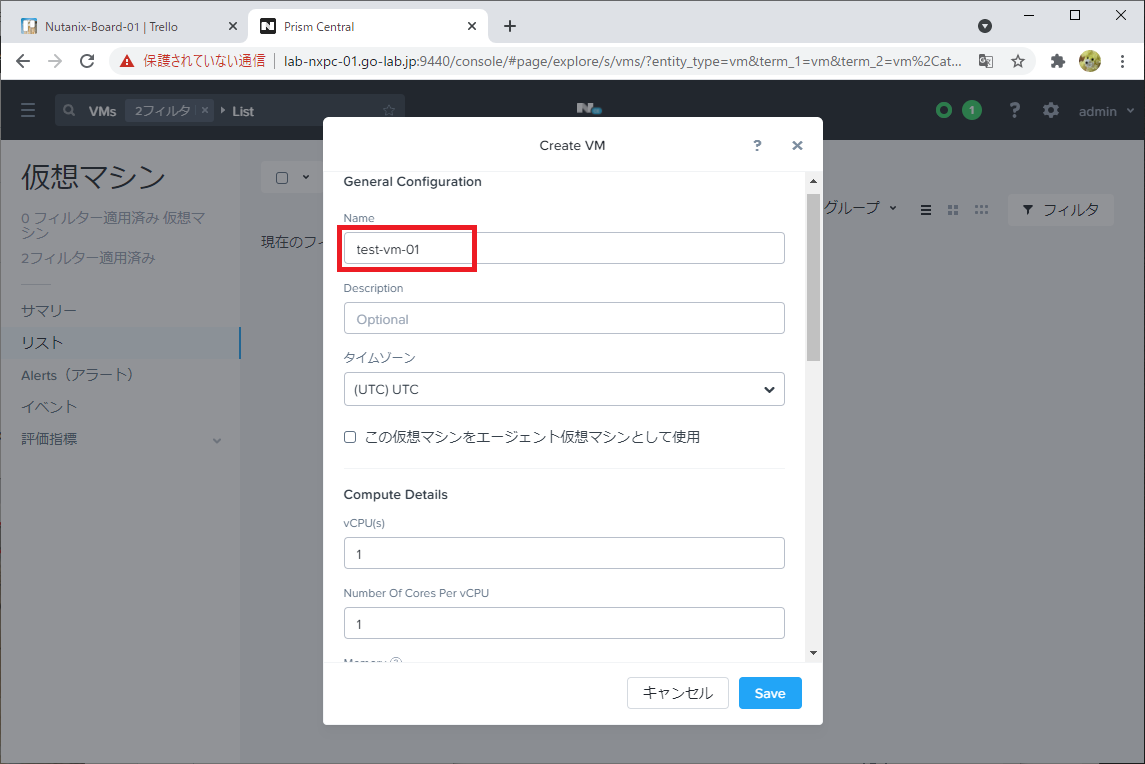
Task: Expand the admin account dropdown
Action: [x=1106, y=110]
